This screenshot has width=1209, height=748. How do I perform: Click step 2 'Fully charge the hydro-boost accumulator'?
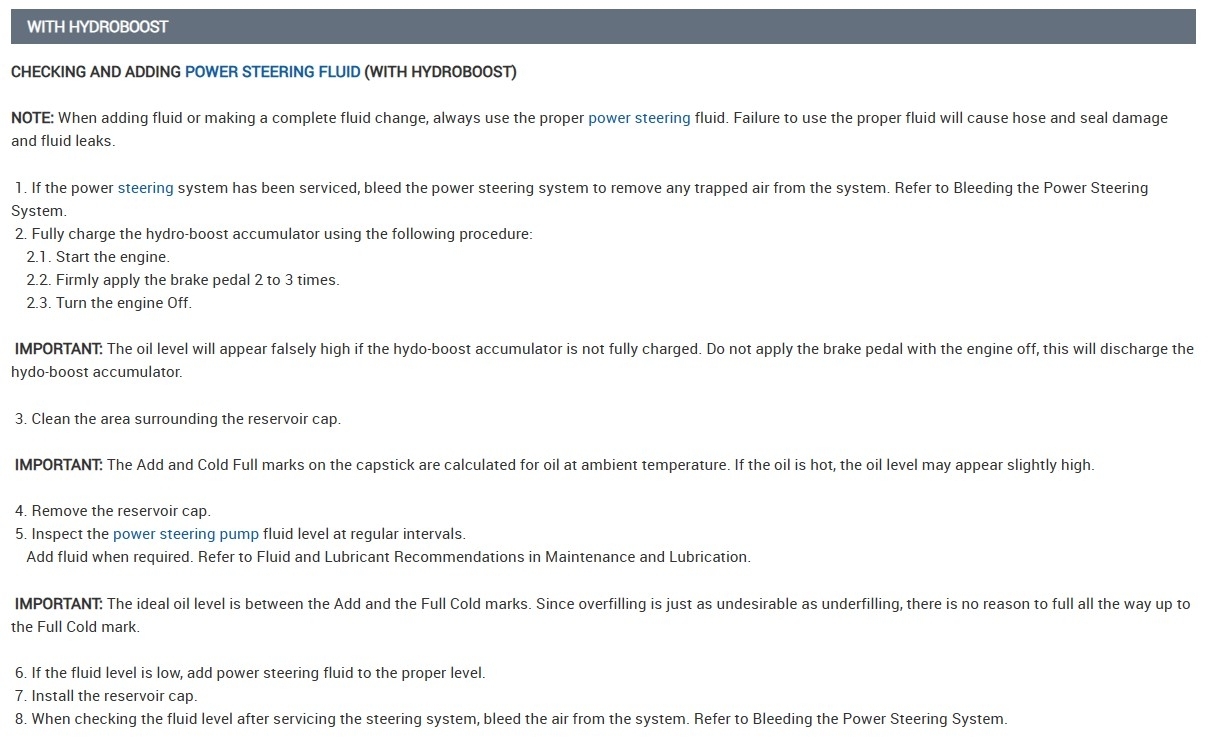click(x=281, y=234)
